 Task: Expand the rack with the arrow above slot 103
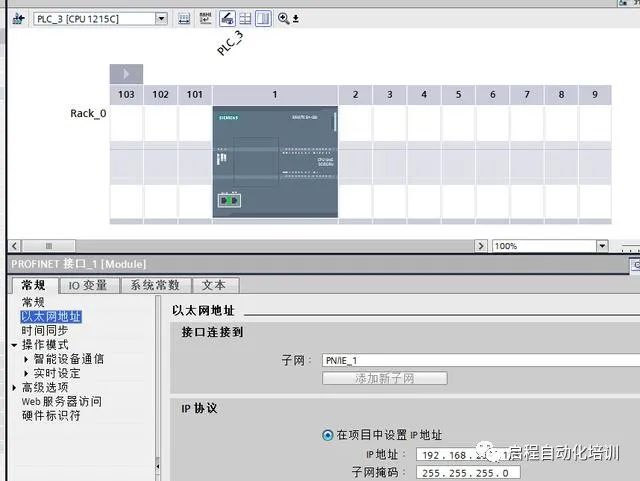(126, 74)
